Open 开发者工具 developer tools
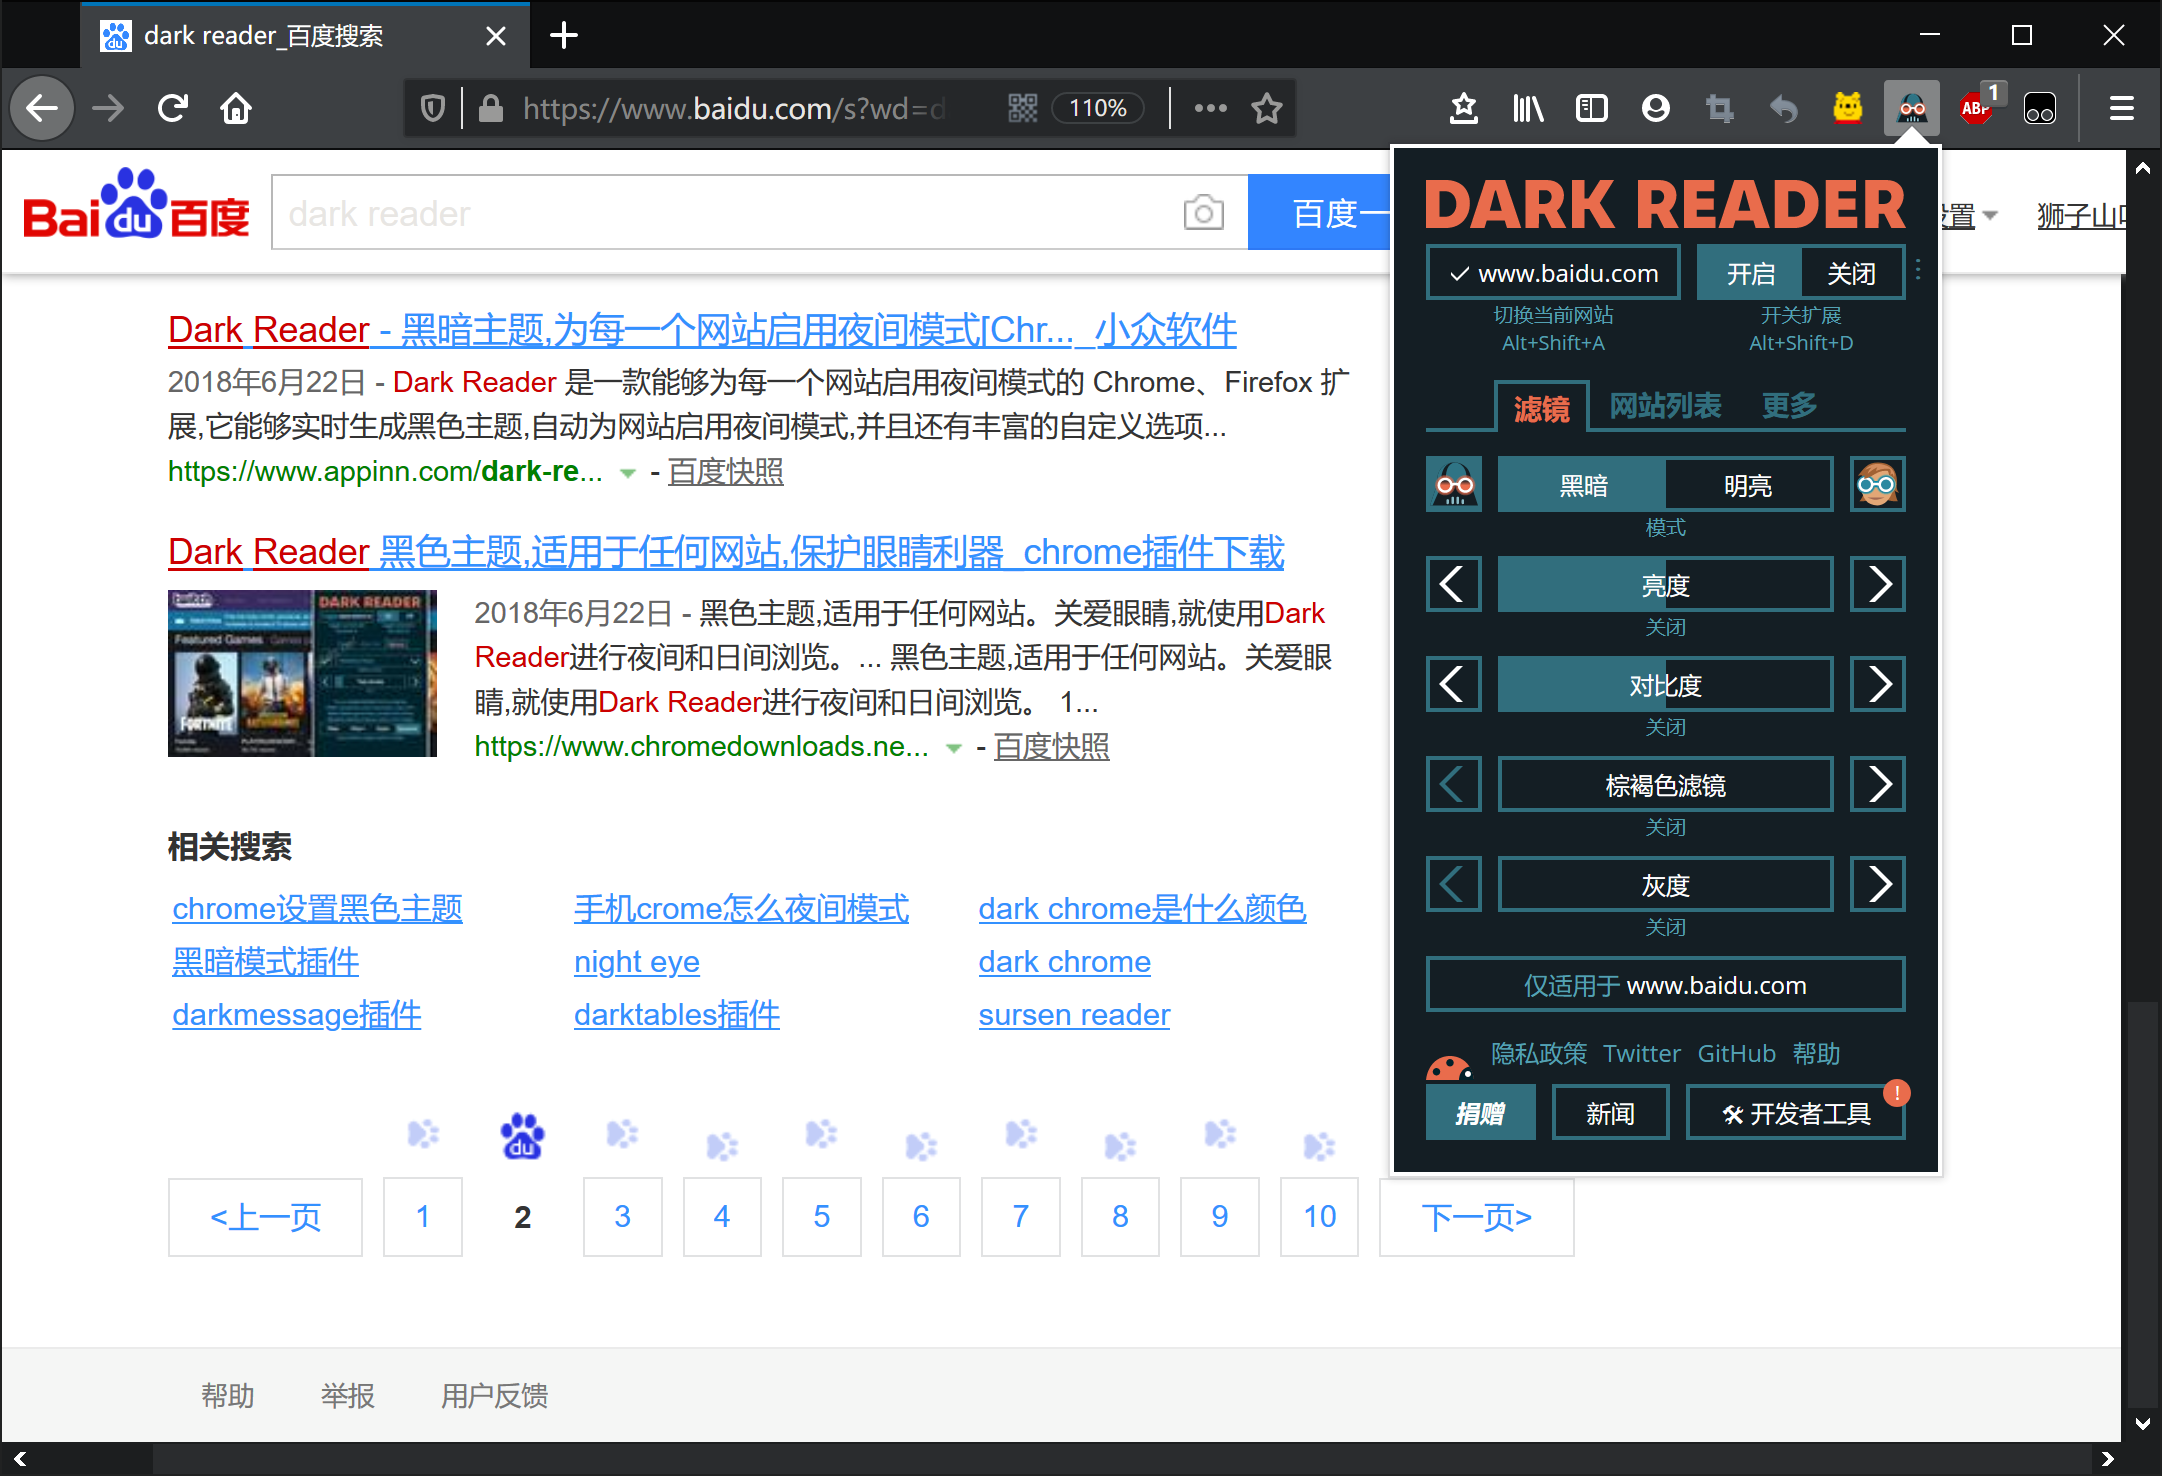The width and height of the screenshot is (2162, 1476). point(1795,1113)
